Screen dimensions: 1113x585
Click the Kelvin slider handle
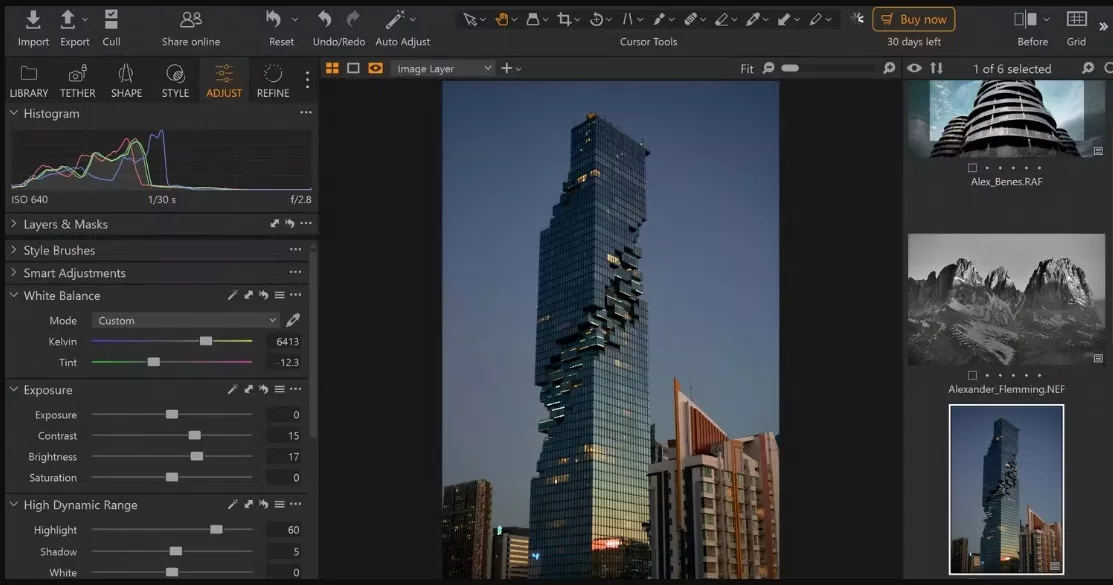[x=206, y=342]
